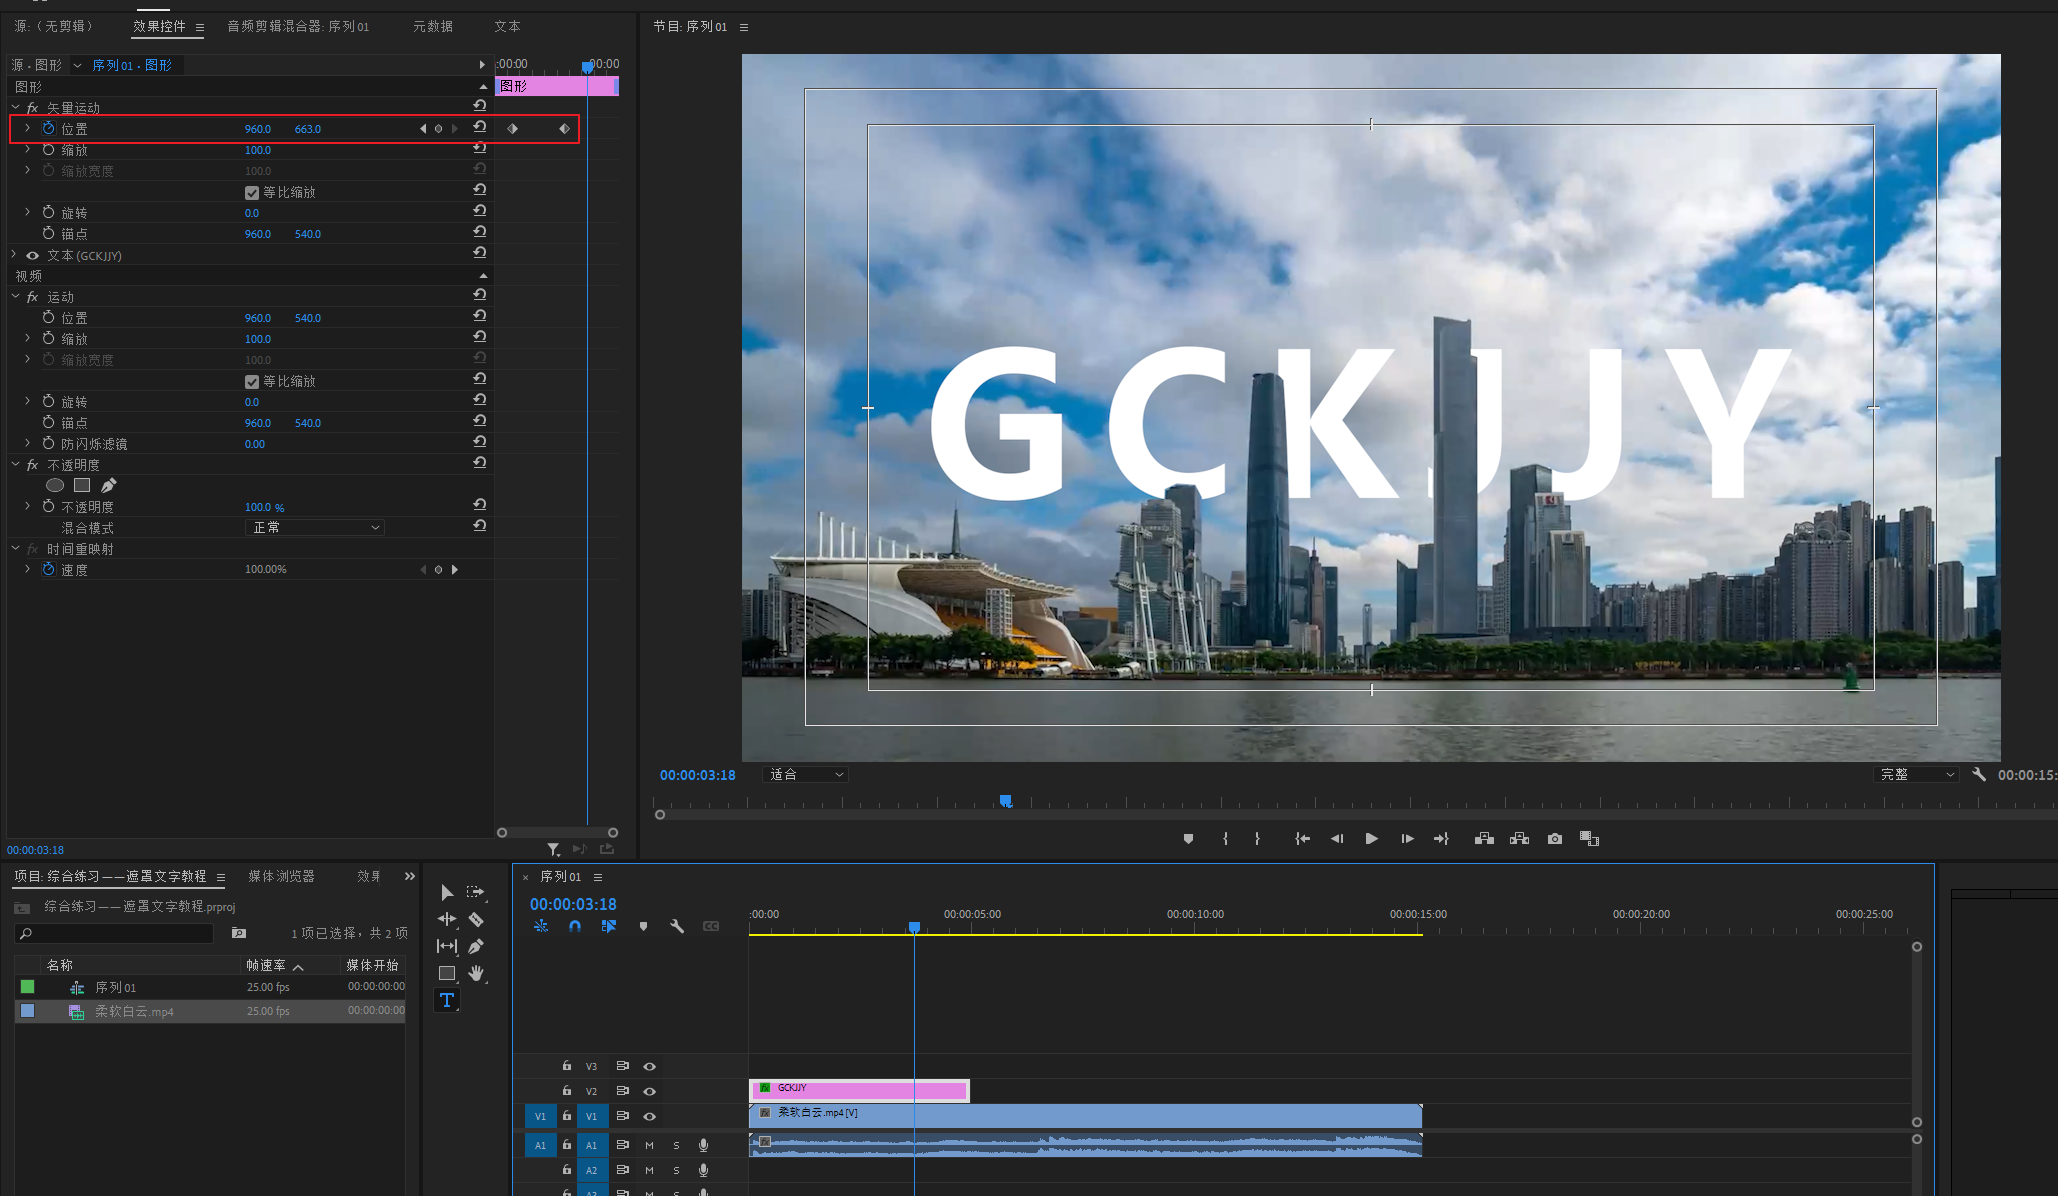Select the Hand tool

pos(476,973)
